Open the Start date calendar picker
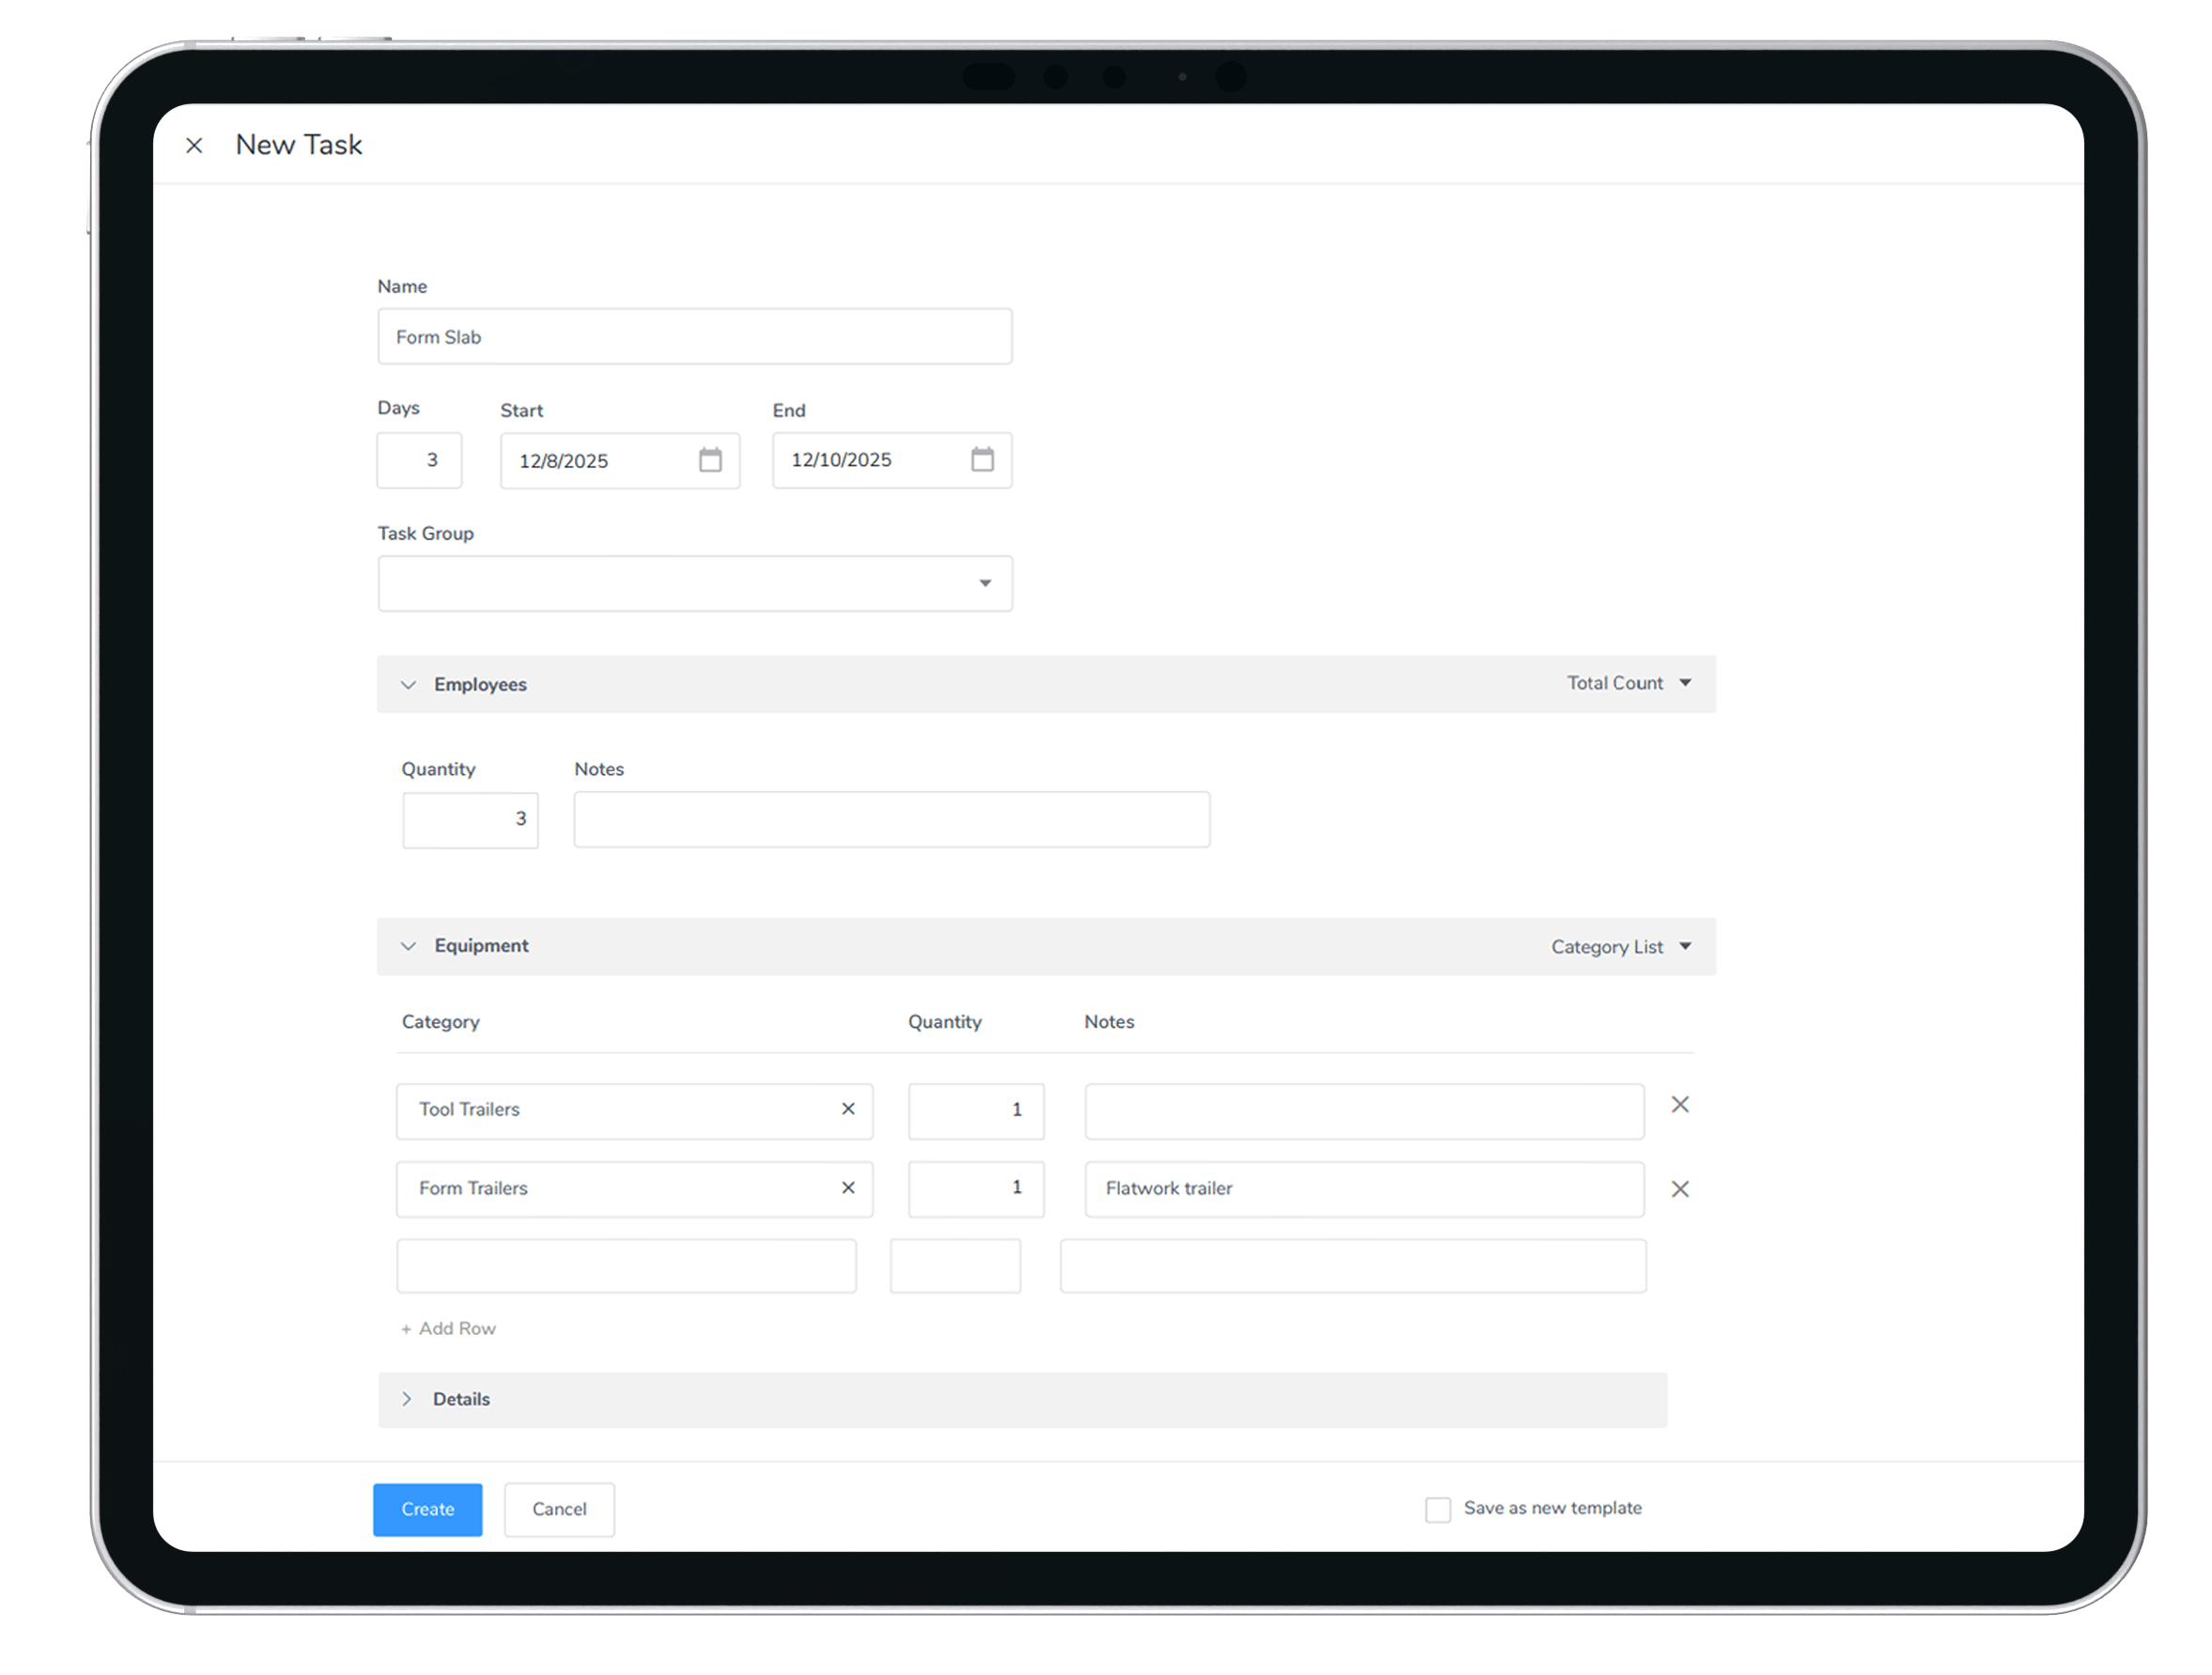The width and height of the screenshot is (2212, 1675). point(711,460)
